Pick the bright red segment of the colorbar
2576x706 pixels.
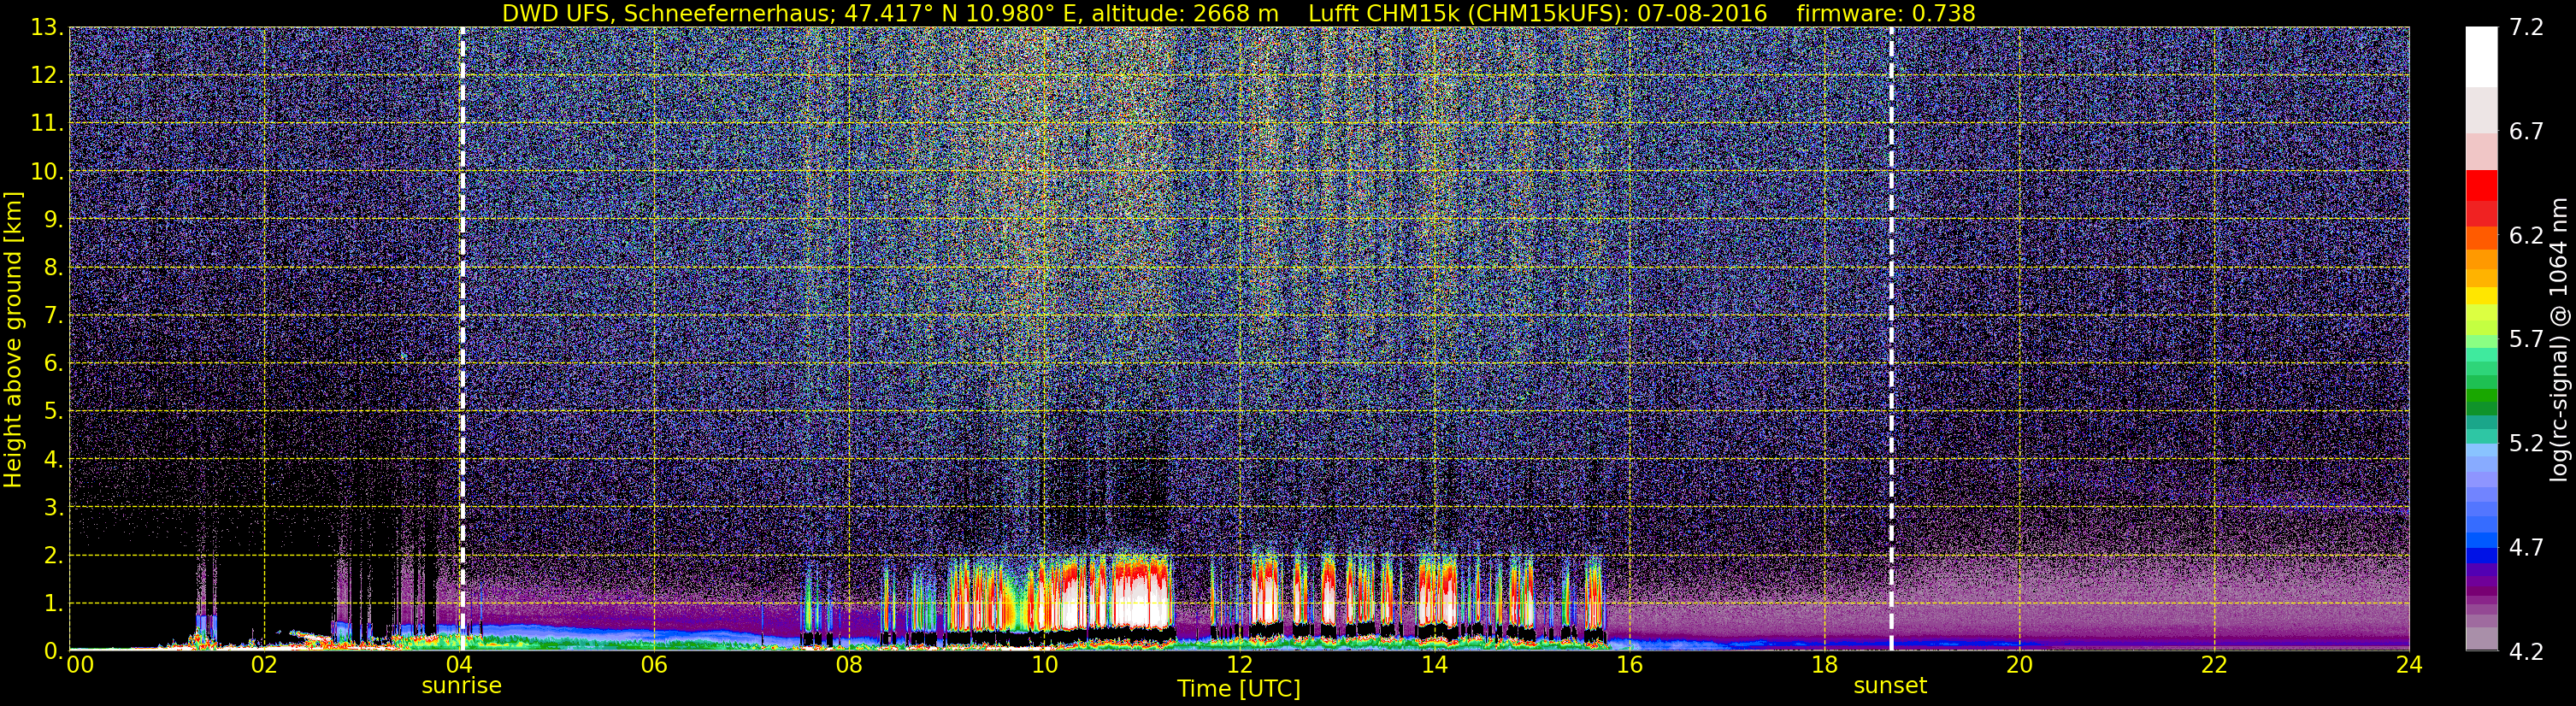point(2481,185)
